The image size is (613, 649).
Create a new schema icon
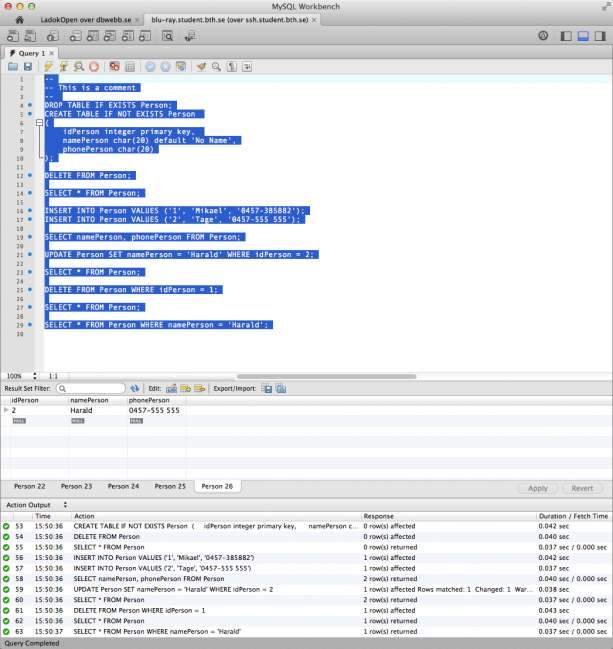(75, 36)
